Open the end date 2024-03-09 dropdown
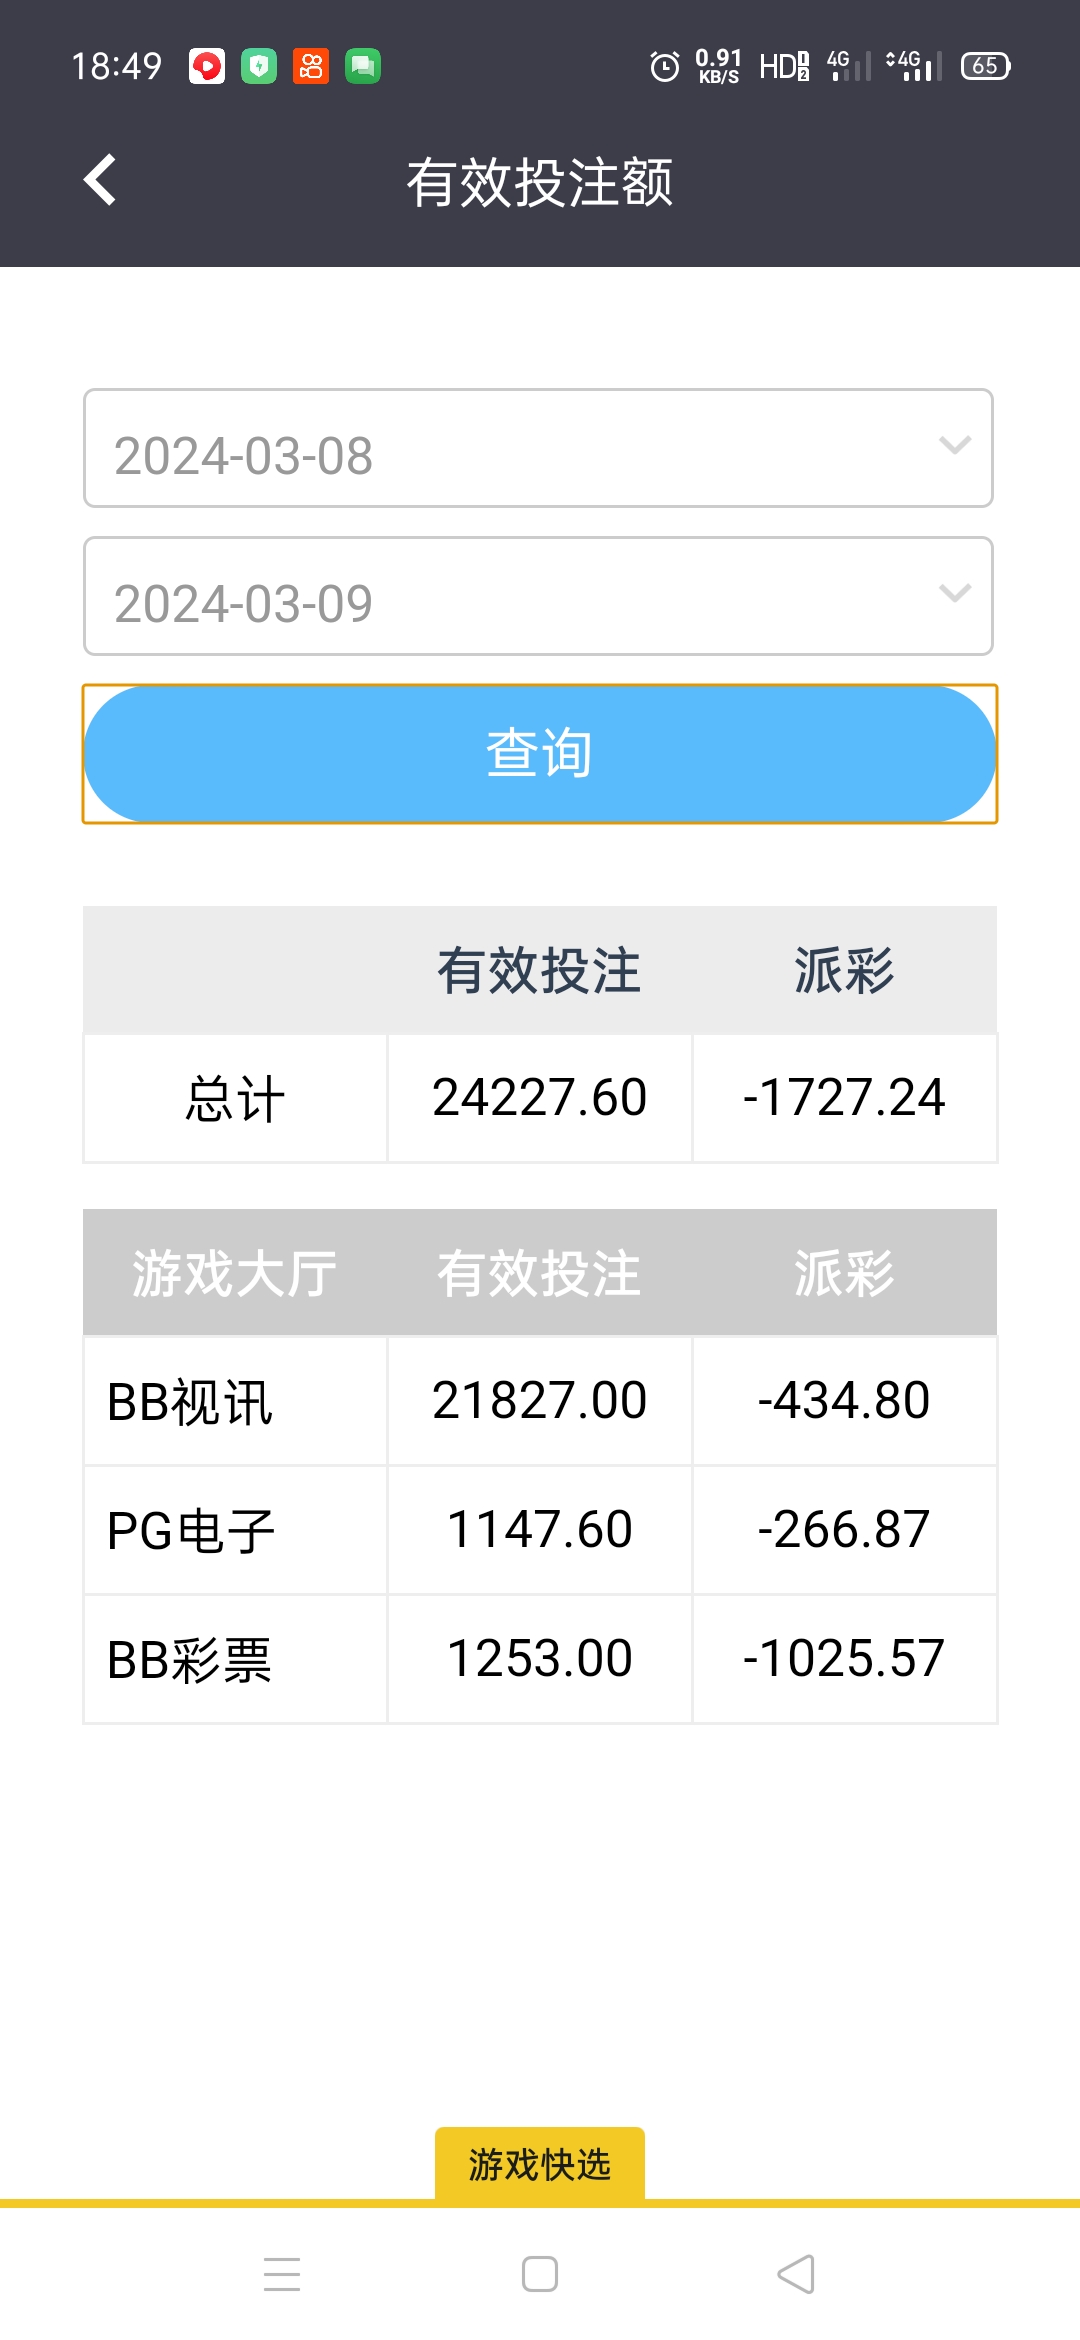The width and height of the screenshot is (1080, 2340). click(538, 596)
